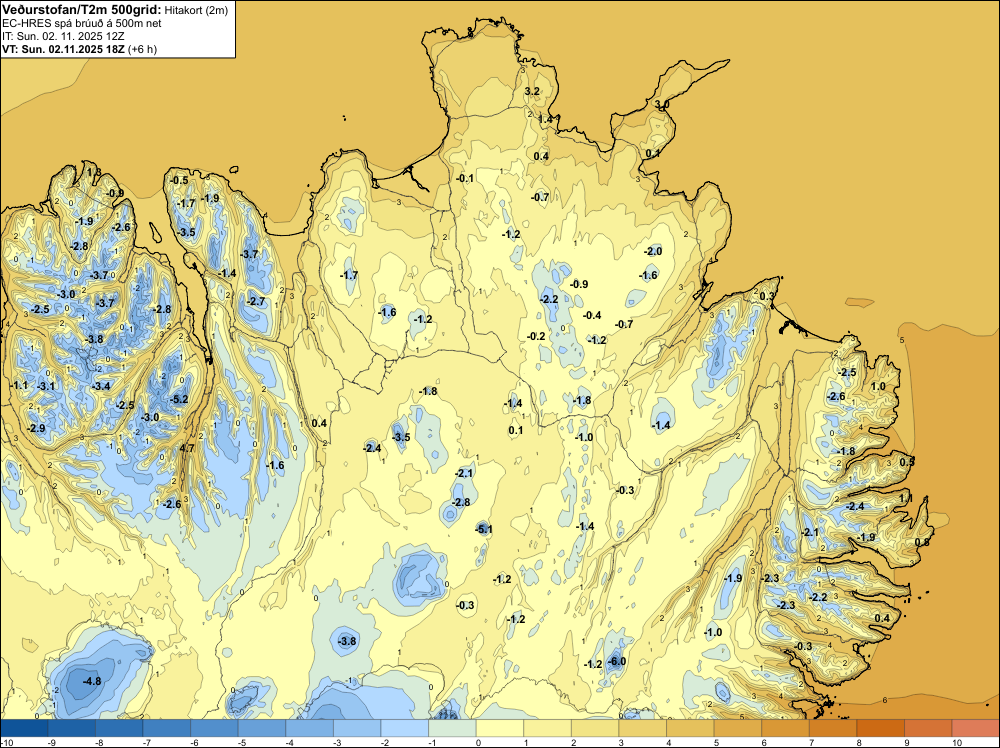1000x748 pixels.
Task: Click the -3.4 temperature label
Action: pos(101,386)
